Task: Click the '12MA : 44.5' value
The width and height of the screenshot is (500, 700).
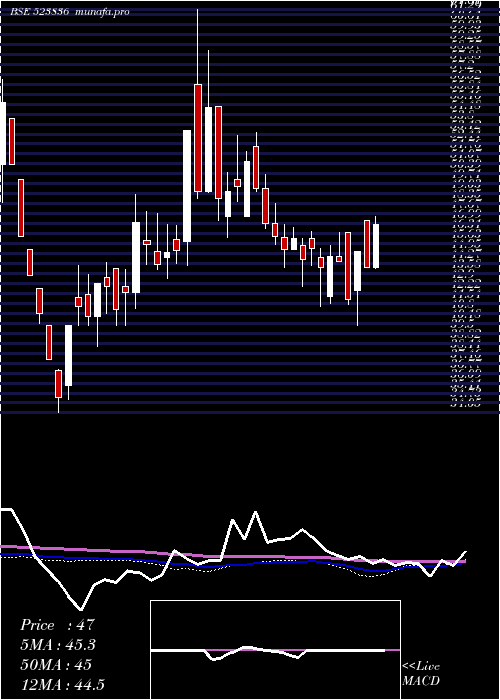Action: 62,684
